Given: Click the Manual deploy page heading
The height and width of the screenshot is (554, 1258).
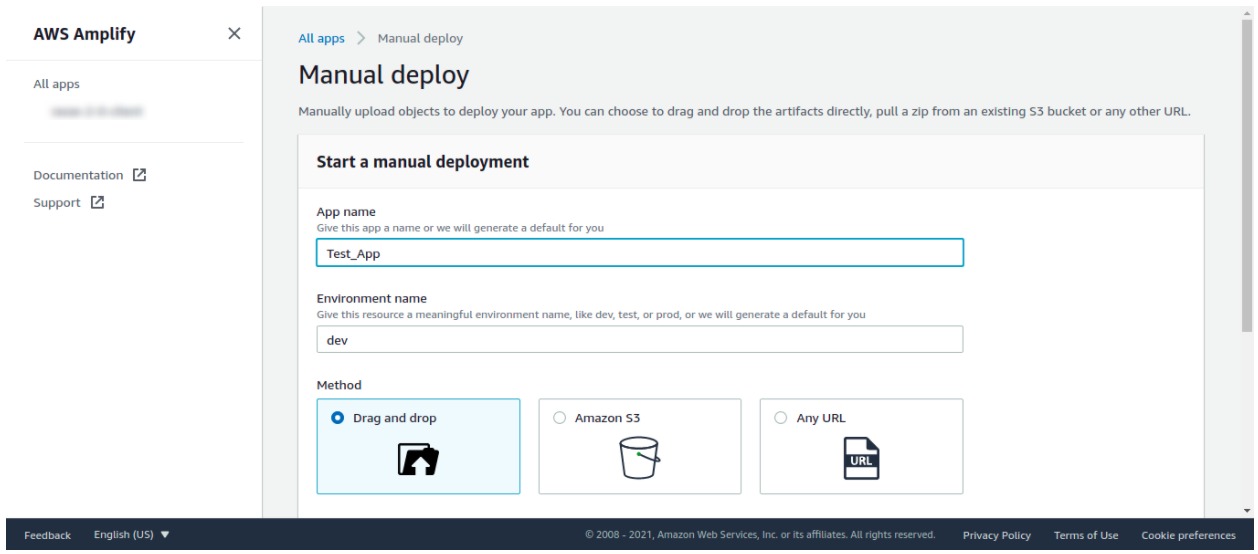Looking at the screenshot, I should tap(384, 75).
